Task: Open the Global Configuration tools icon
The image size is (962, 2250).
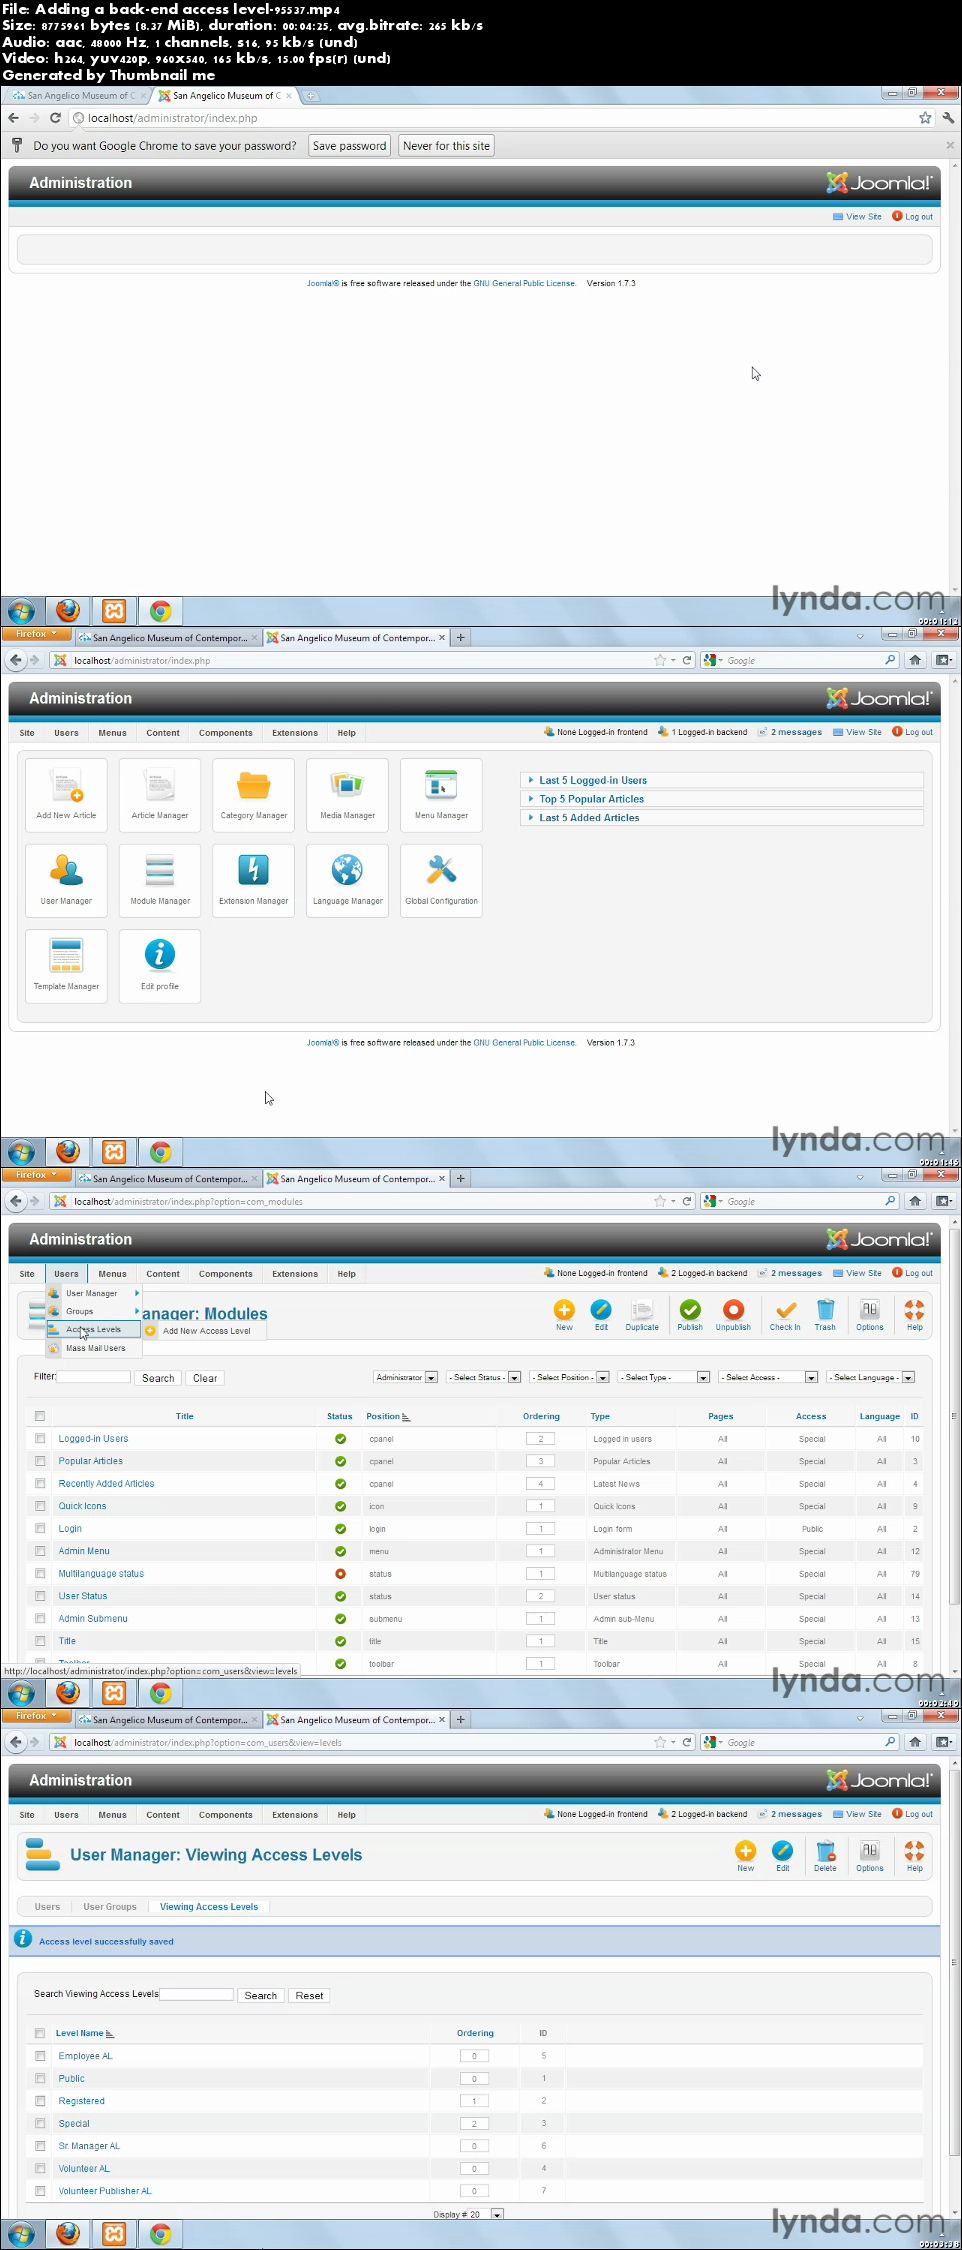Action: coord(441,881)
